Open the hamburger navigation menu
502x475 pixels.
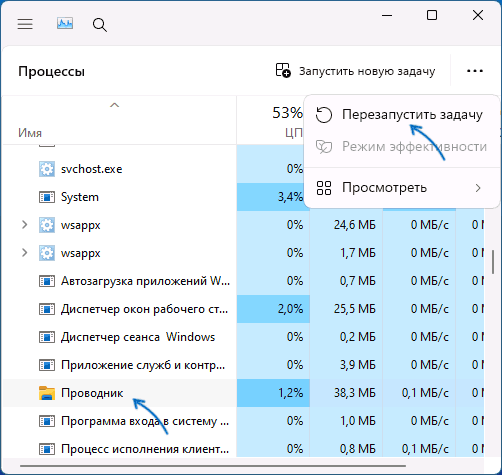[x=25, y=24]
